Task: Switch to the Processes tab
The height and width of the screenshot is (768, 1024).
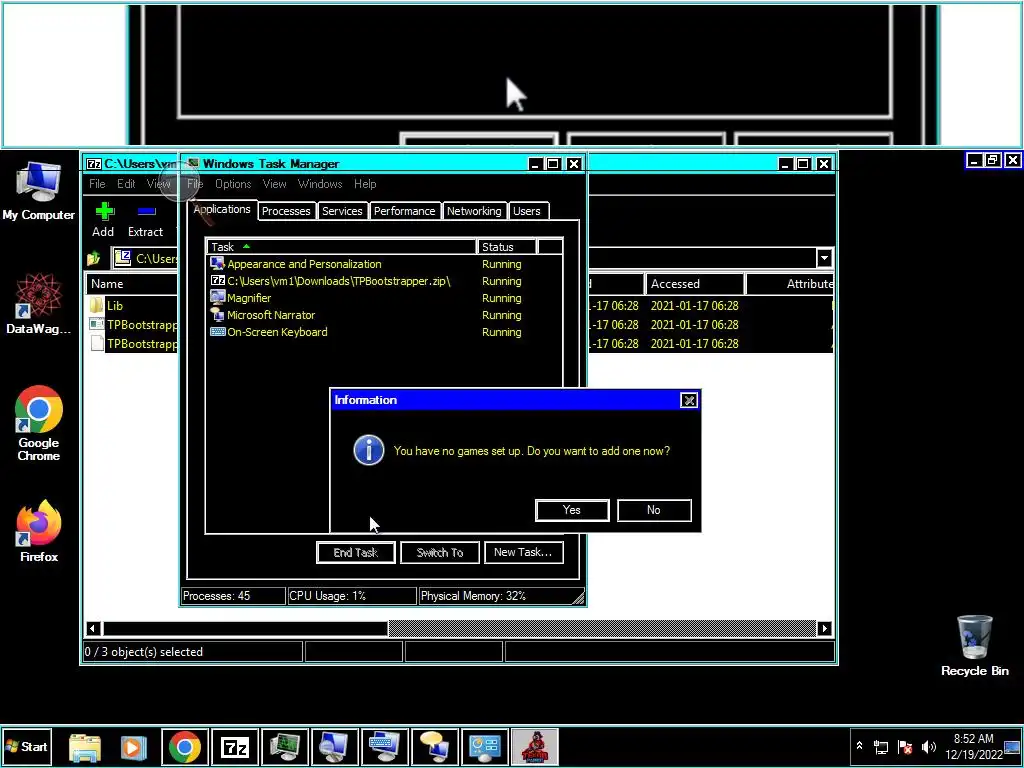Action: click(286, 211)
